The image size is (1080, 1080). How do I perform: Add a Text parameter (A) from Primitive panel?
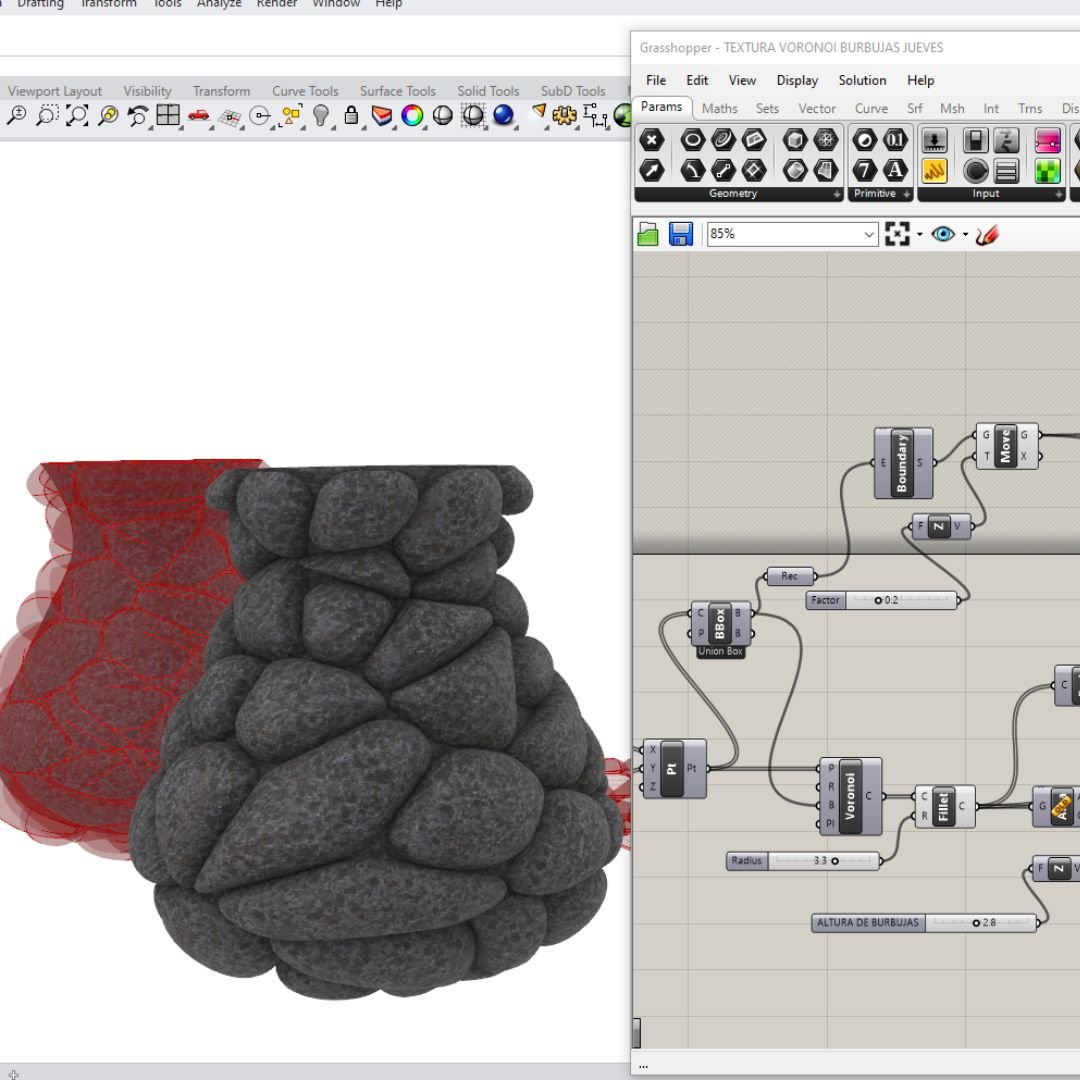tap(895, 170)
